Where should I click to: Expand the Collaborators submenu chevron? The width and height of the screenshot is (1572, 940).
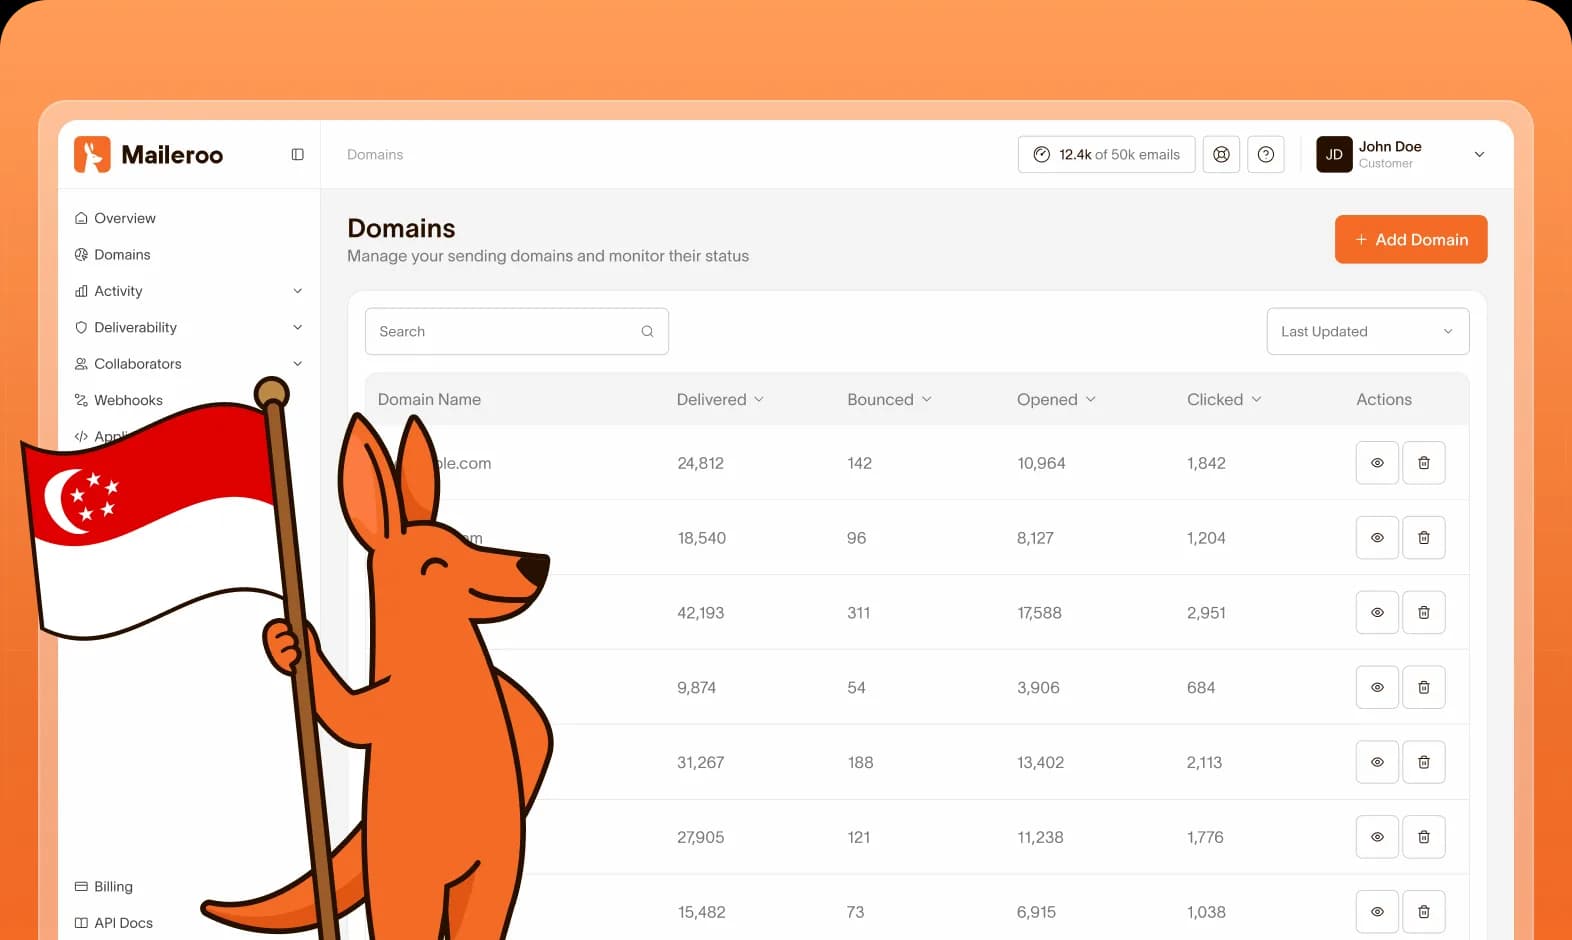[297, 364]
